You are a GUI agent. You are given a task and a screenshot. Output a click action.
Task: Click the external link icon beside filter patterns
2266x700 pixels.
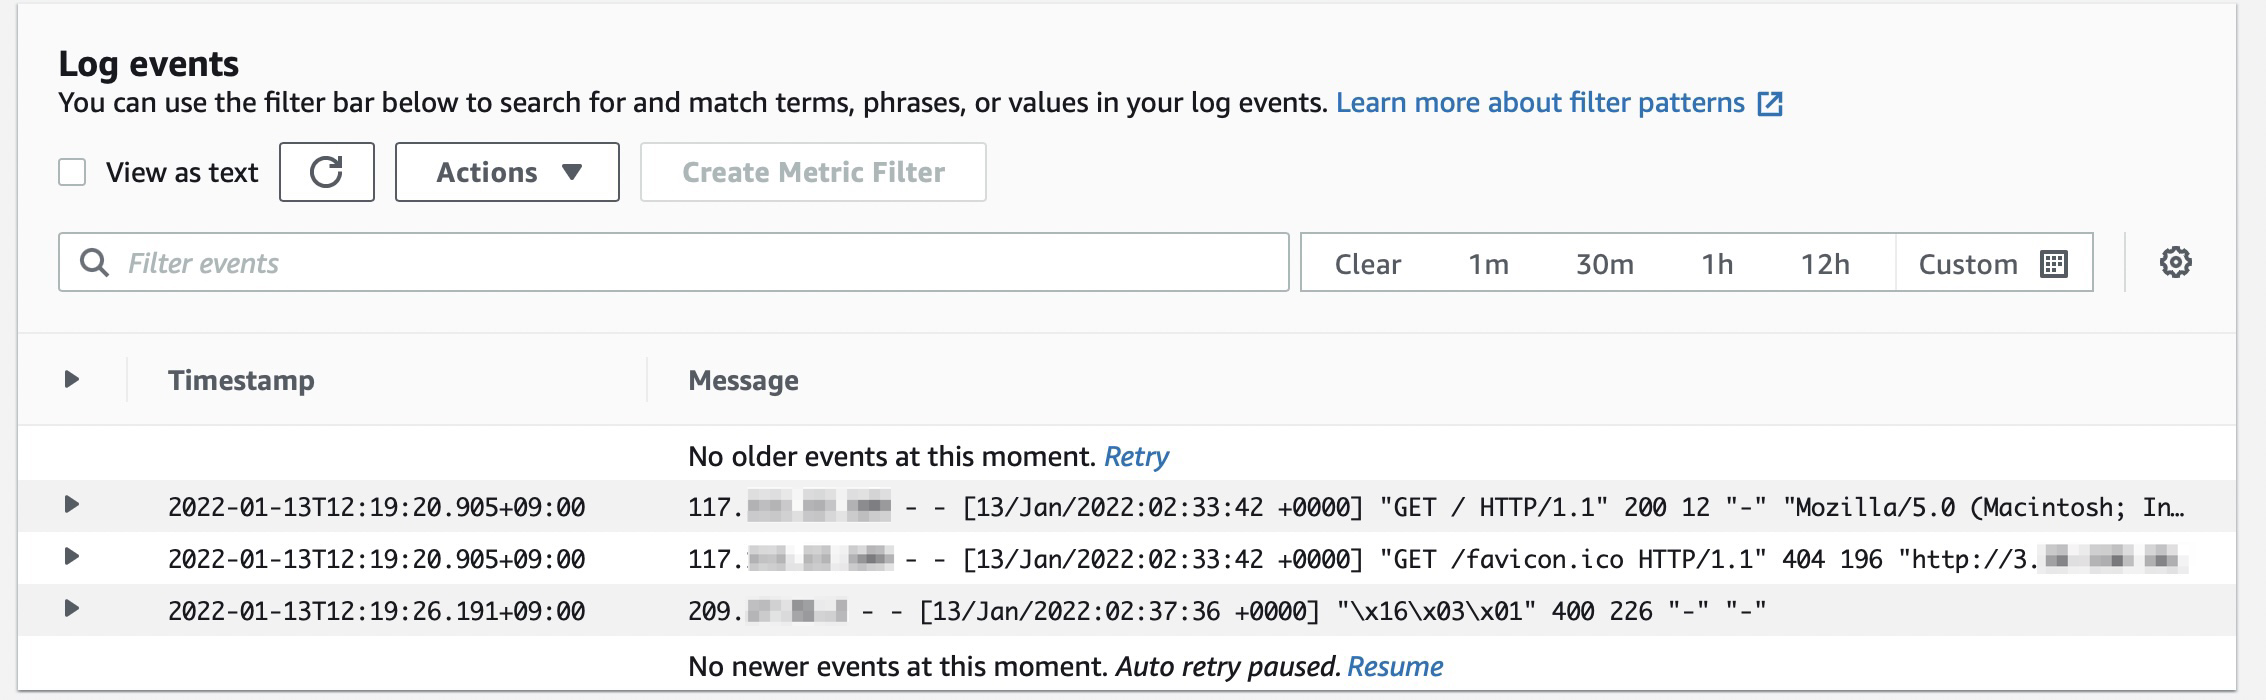pyautogui.click(x=1770, y=104)
